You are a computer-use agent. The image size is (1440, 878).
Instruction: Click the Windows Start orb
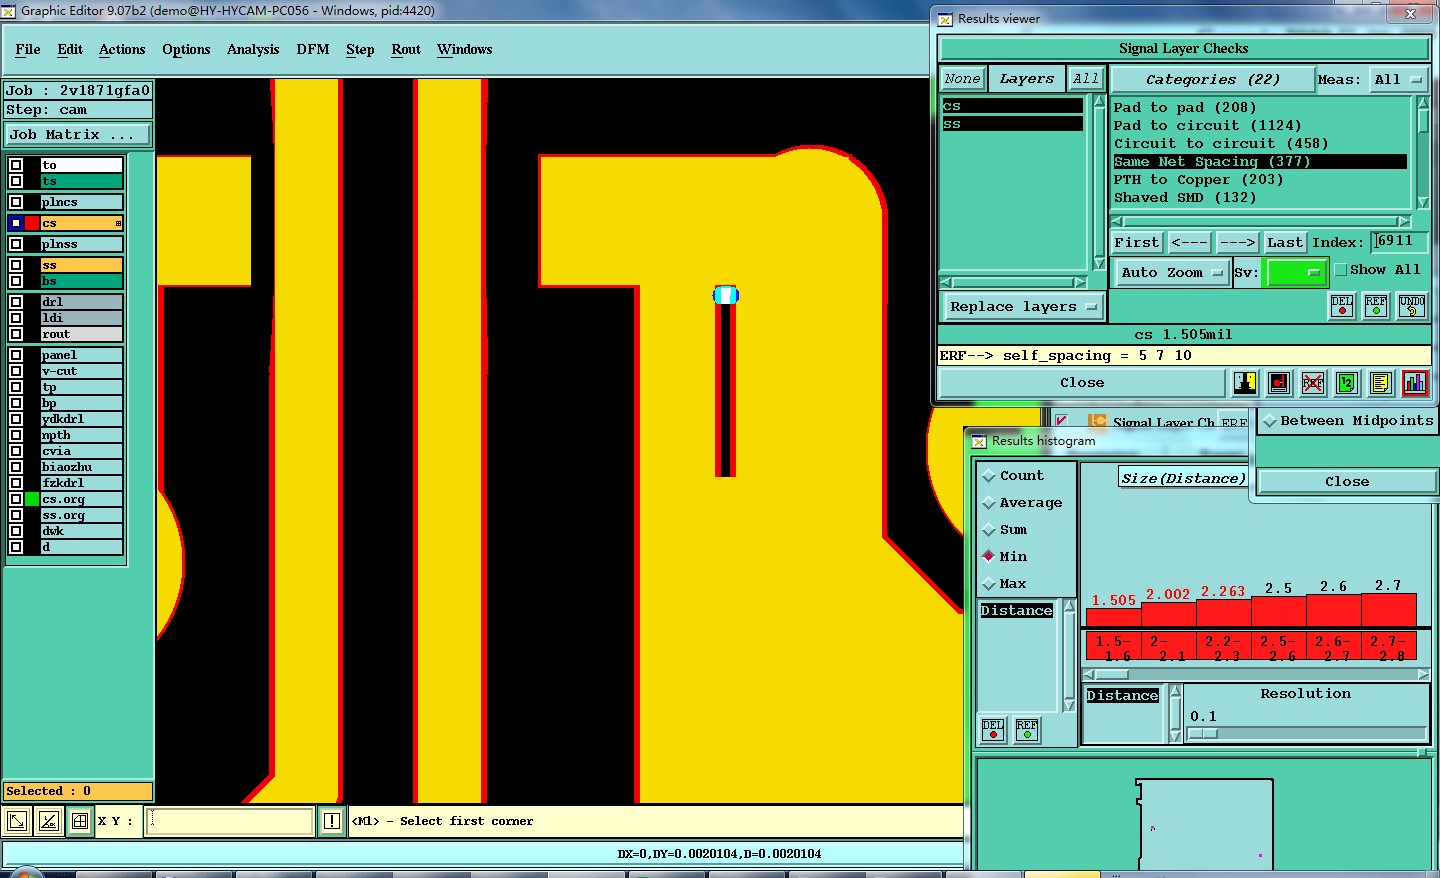(x=26, y=873)
